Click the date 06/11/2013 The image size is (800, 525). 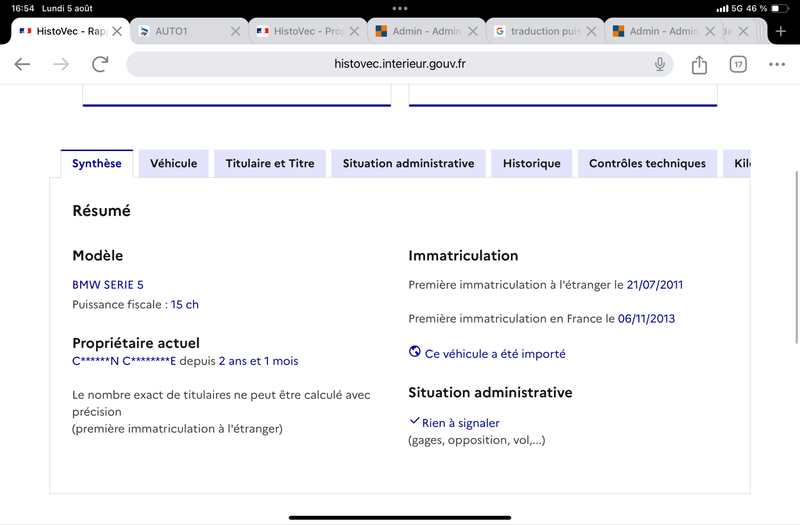[646, 319]
